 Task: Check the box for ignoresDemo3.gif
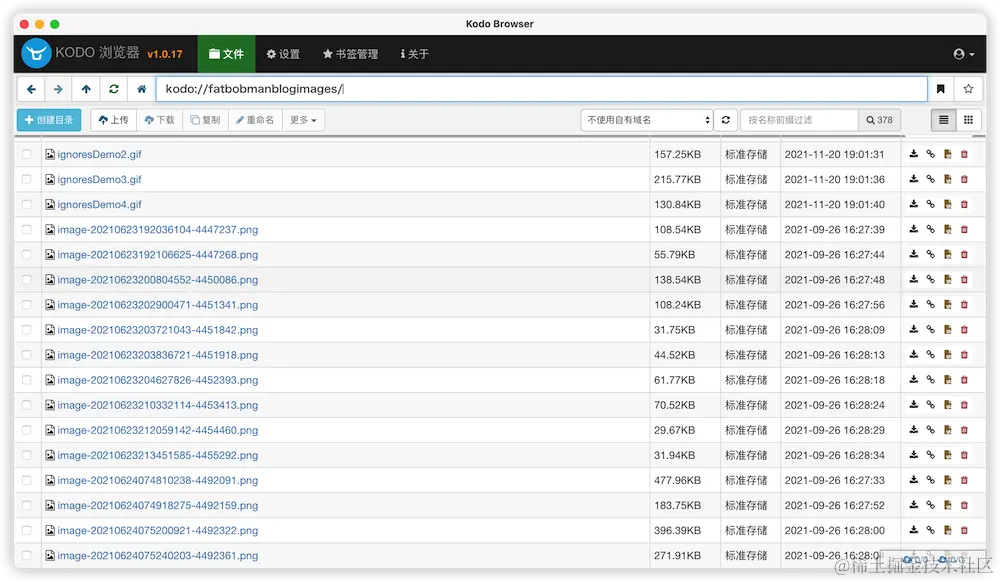(x=26, y=179)
